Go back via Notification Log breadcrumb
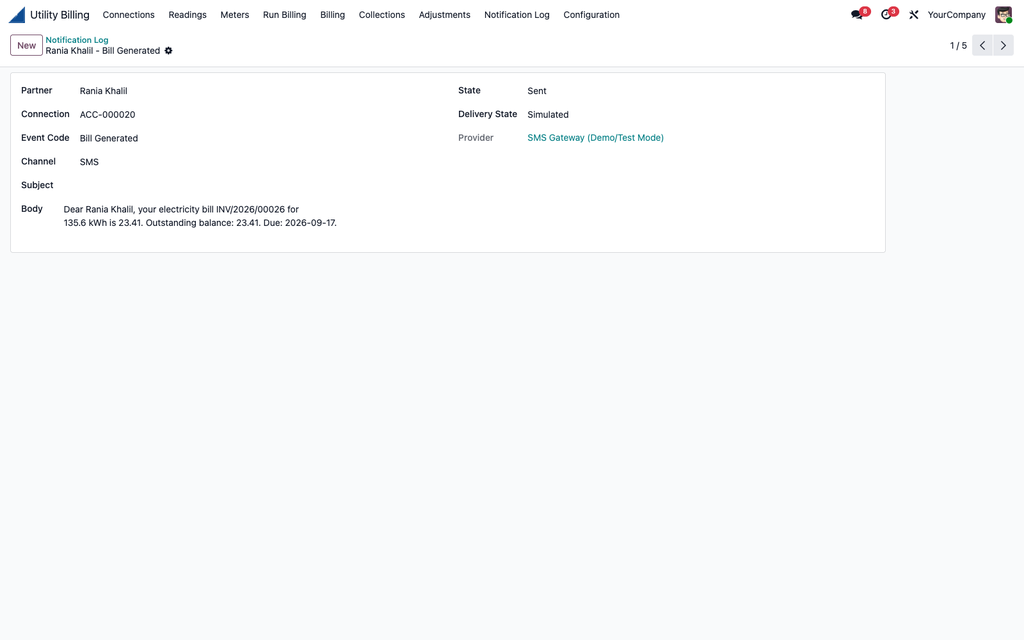Screen dimensions: 1024x640 pos(77,40)
